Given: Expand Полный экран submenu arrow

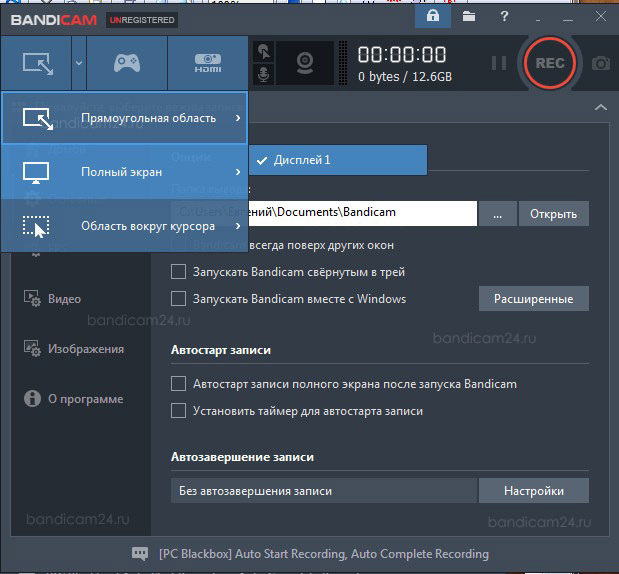Looking at the screenshot, I should click(x=238, y=172).
